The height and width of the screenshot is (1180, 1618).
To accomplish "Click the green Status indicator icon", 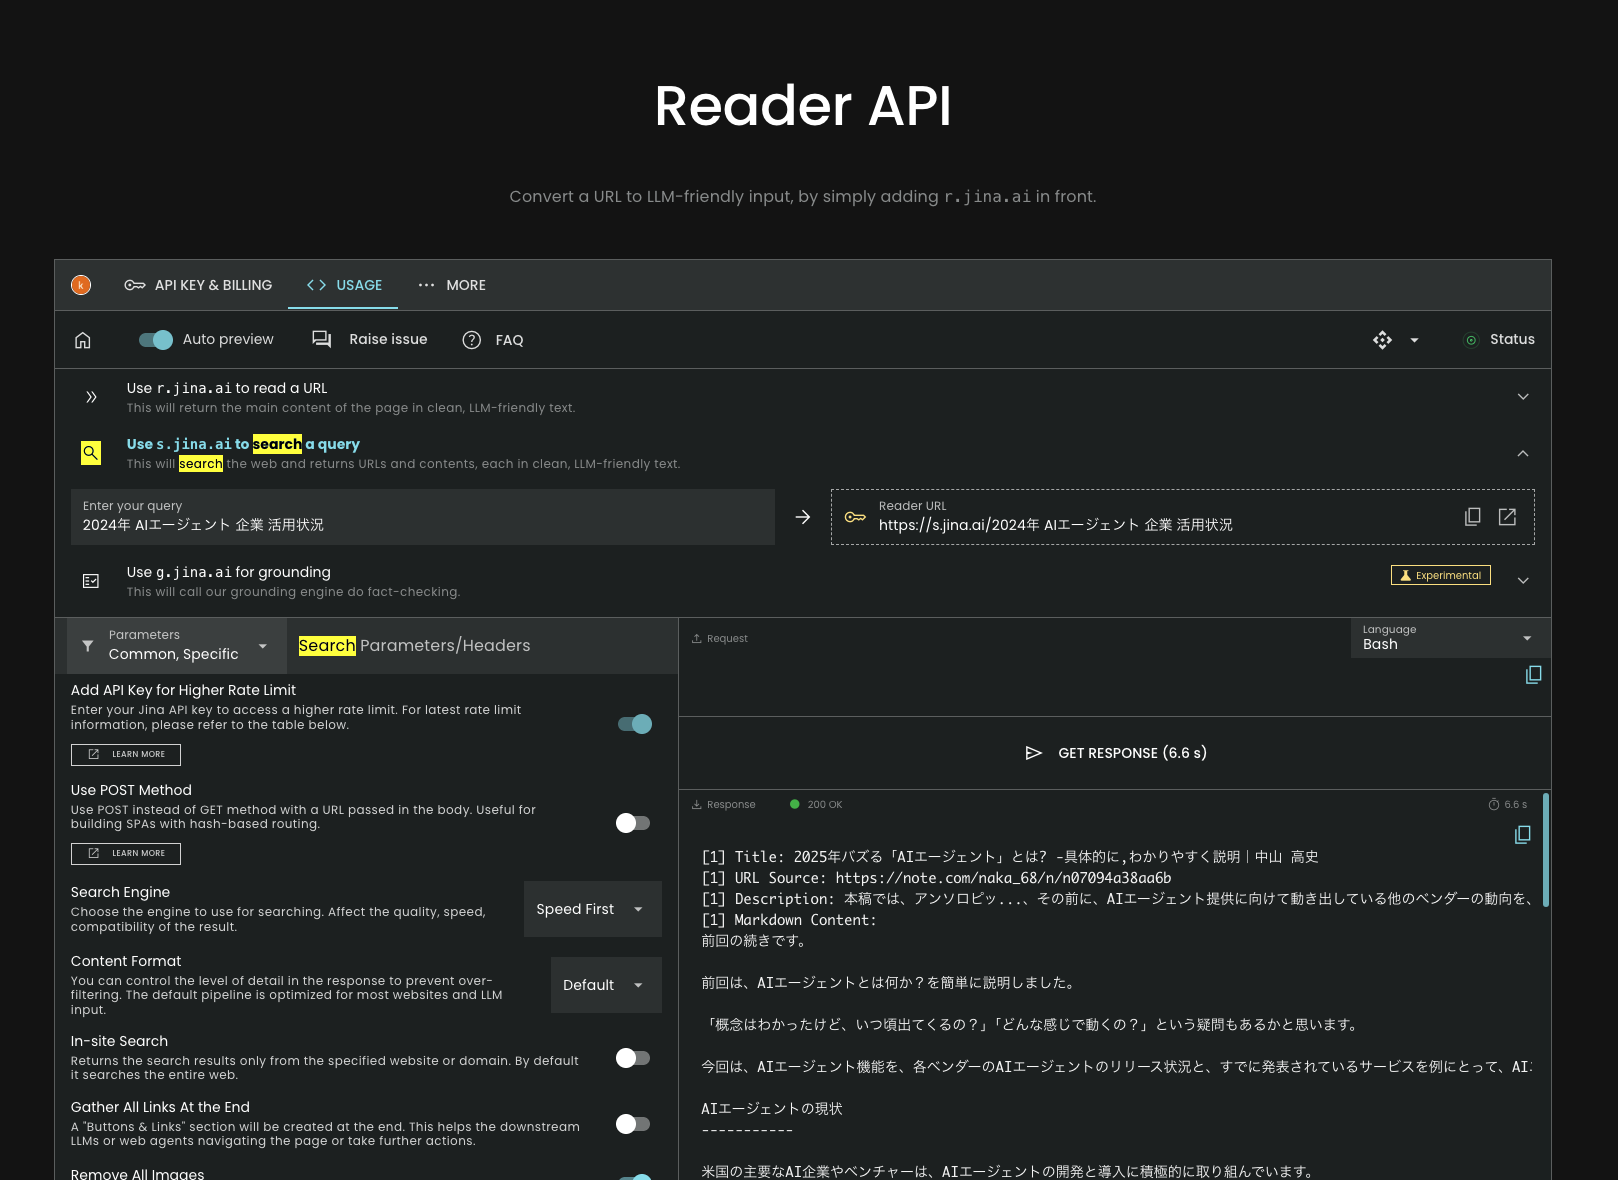I will pos(1471,340).
